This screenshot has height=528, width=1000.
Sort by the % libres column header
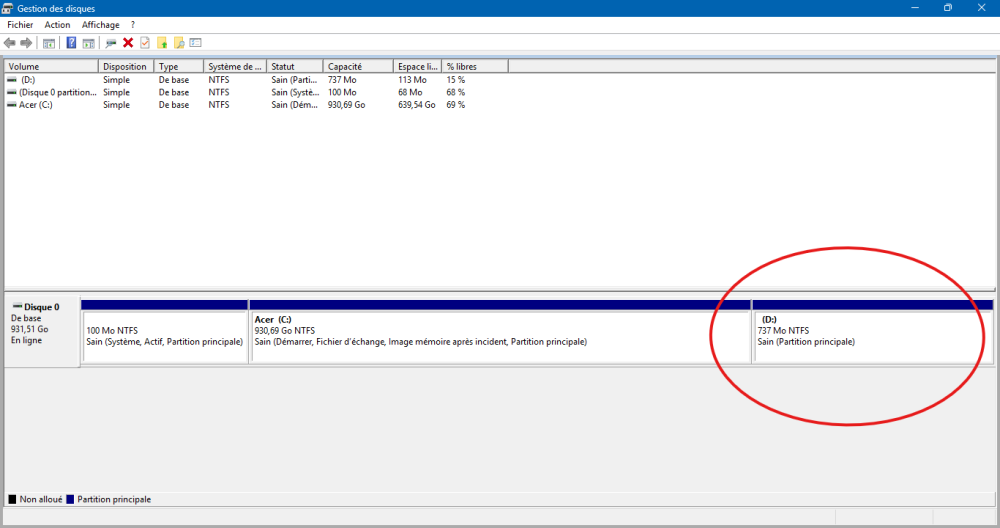[x=475, y=66]
